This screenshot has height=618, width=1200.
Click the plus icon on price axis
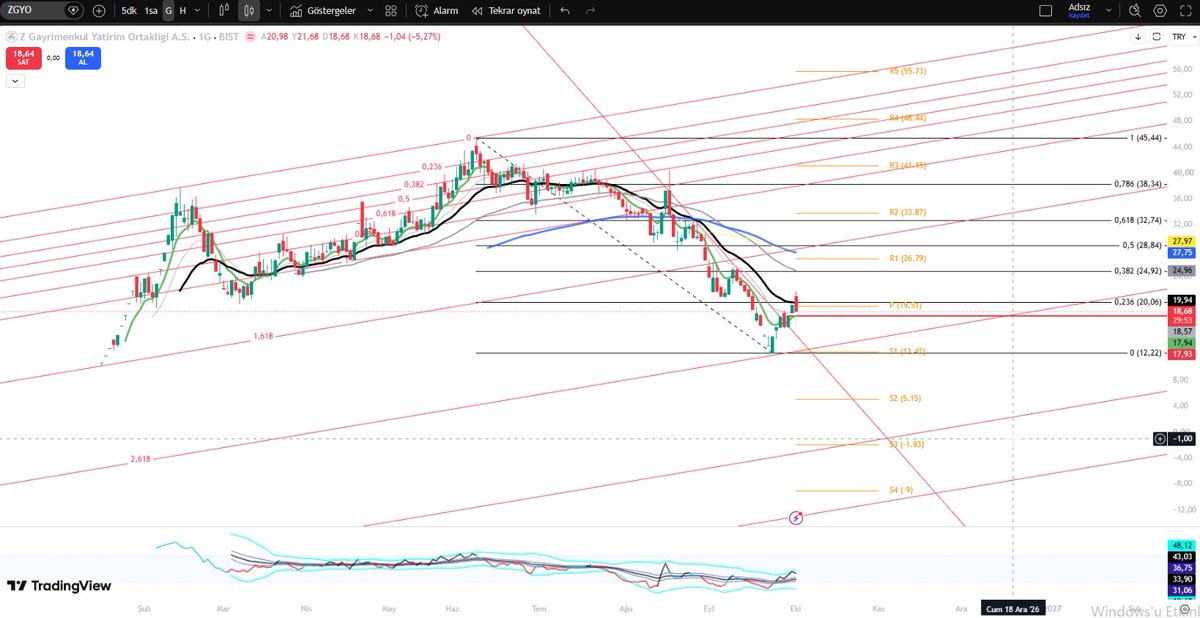1159,438
